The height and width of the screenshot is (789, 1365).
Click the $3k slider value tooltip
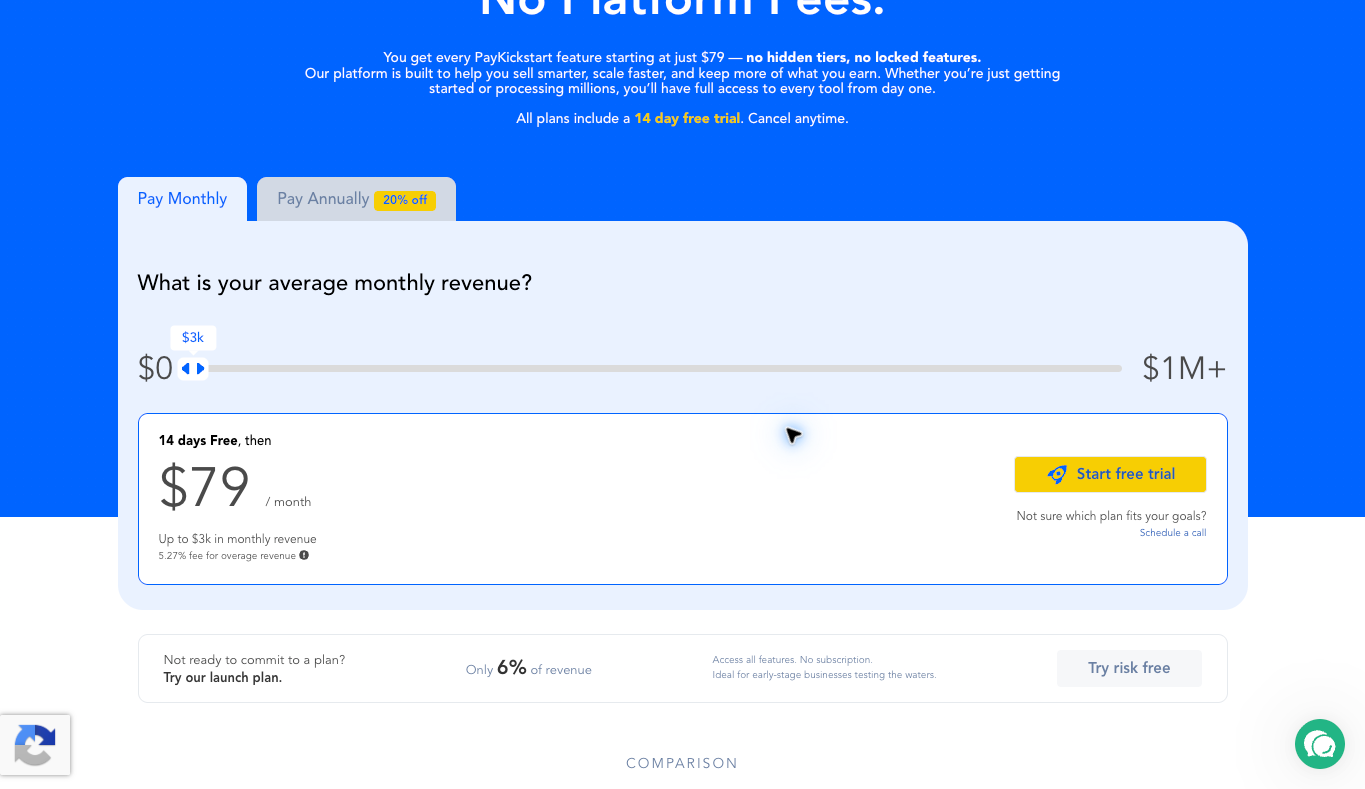click(x=193, y=338)
